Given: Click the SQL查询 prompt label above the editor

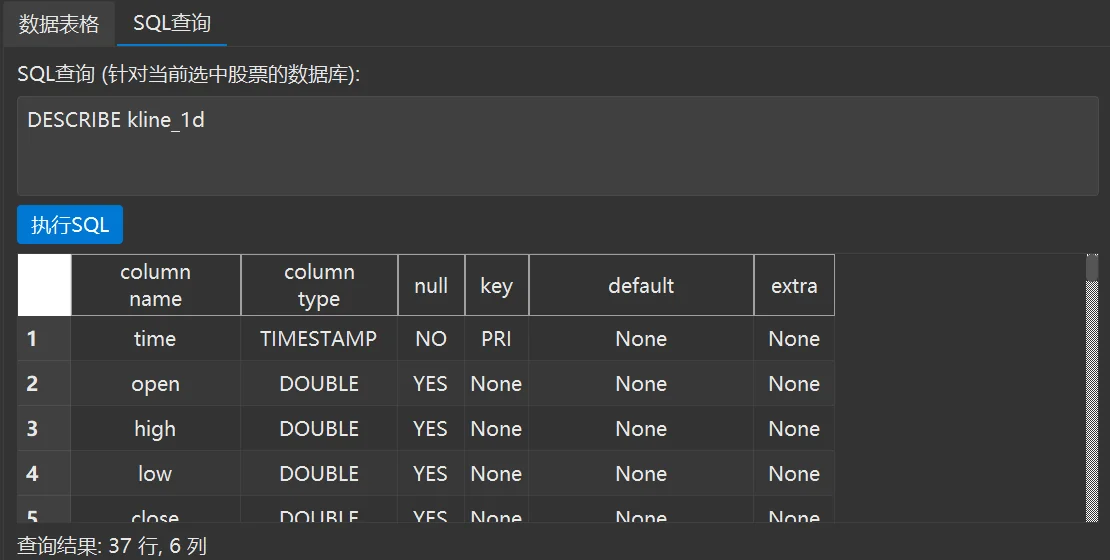Looking at the screenshot, I should pyautogui.click(x=188, y=74).
